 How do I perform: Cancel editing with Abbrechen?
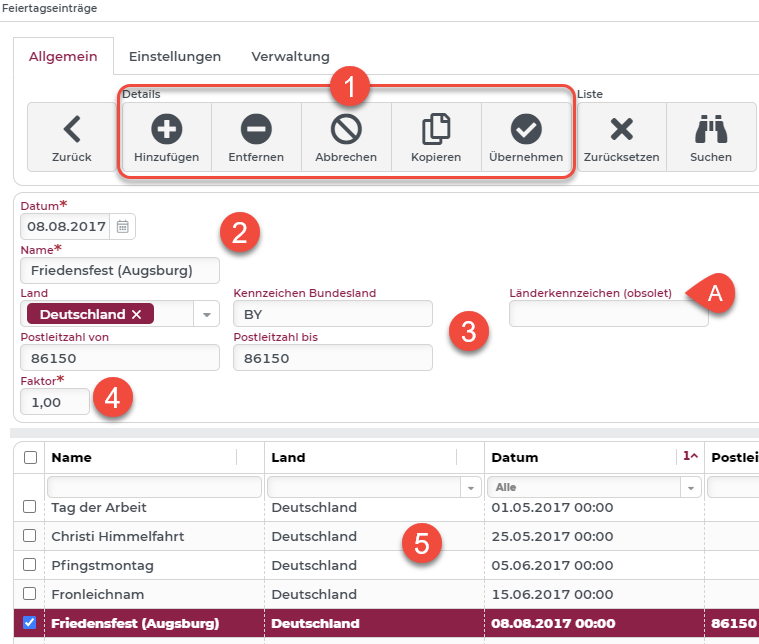(346, 137)
